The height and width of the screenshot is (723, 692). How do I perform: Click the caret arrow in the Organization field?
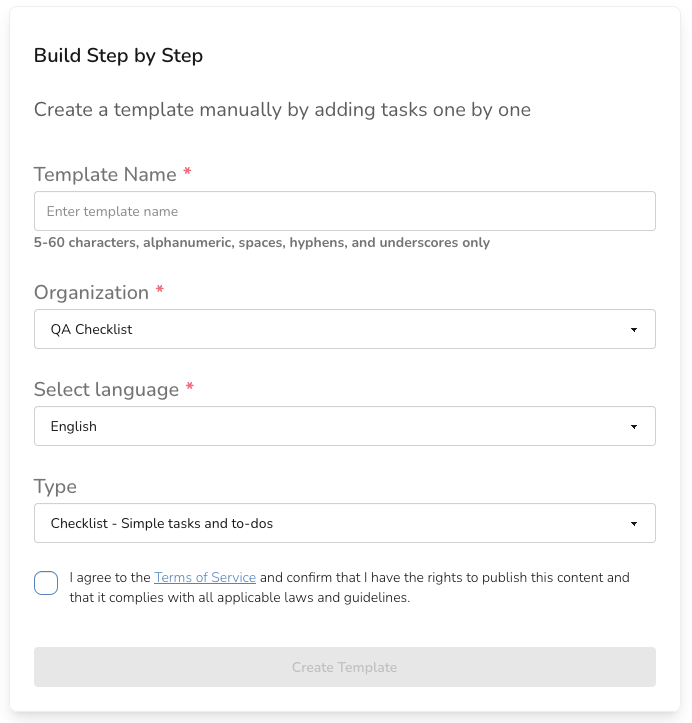coord(634,330)
